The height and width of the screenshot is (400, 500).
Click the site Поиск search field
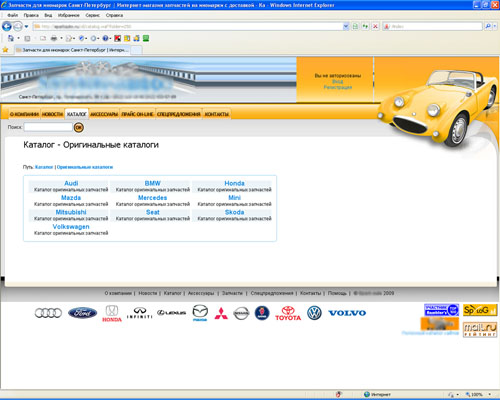coord(48,127)
